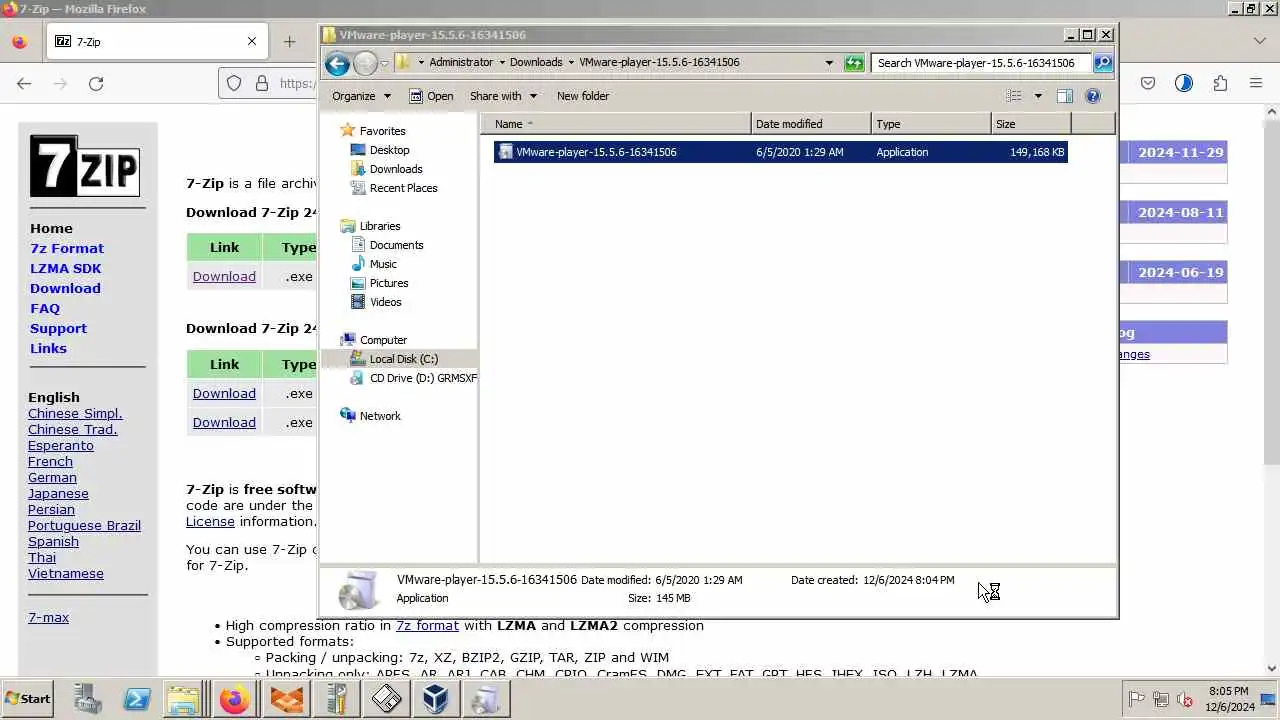1280x720 pixels.
Task: Click the Explorer back navigation arrow
Action: click(x=337, y=63)
